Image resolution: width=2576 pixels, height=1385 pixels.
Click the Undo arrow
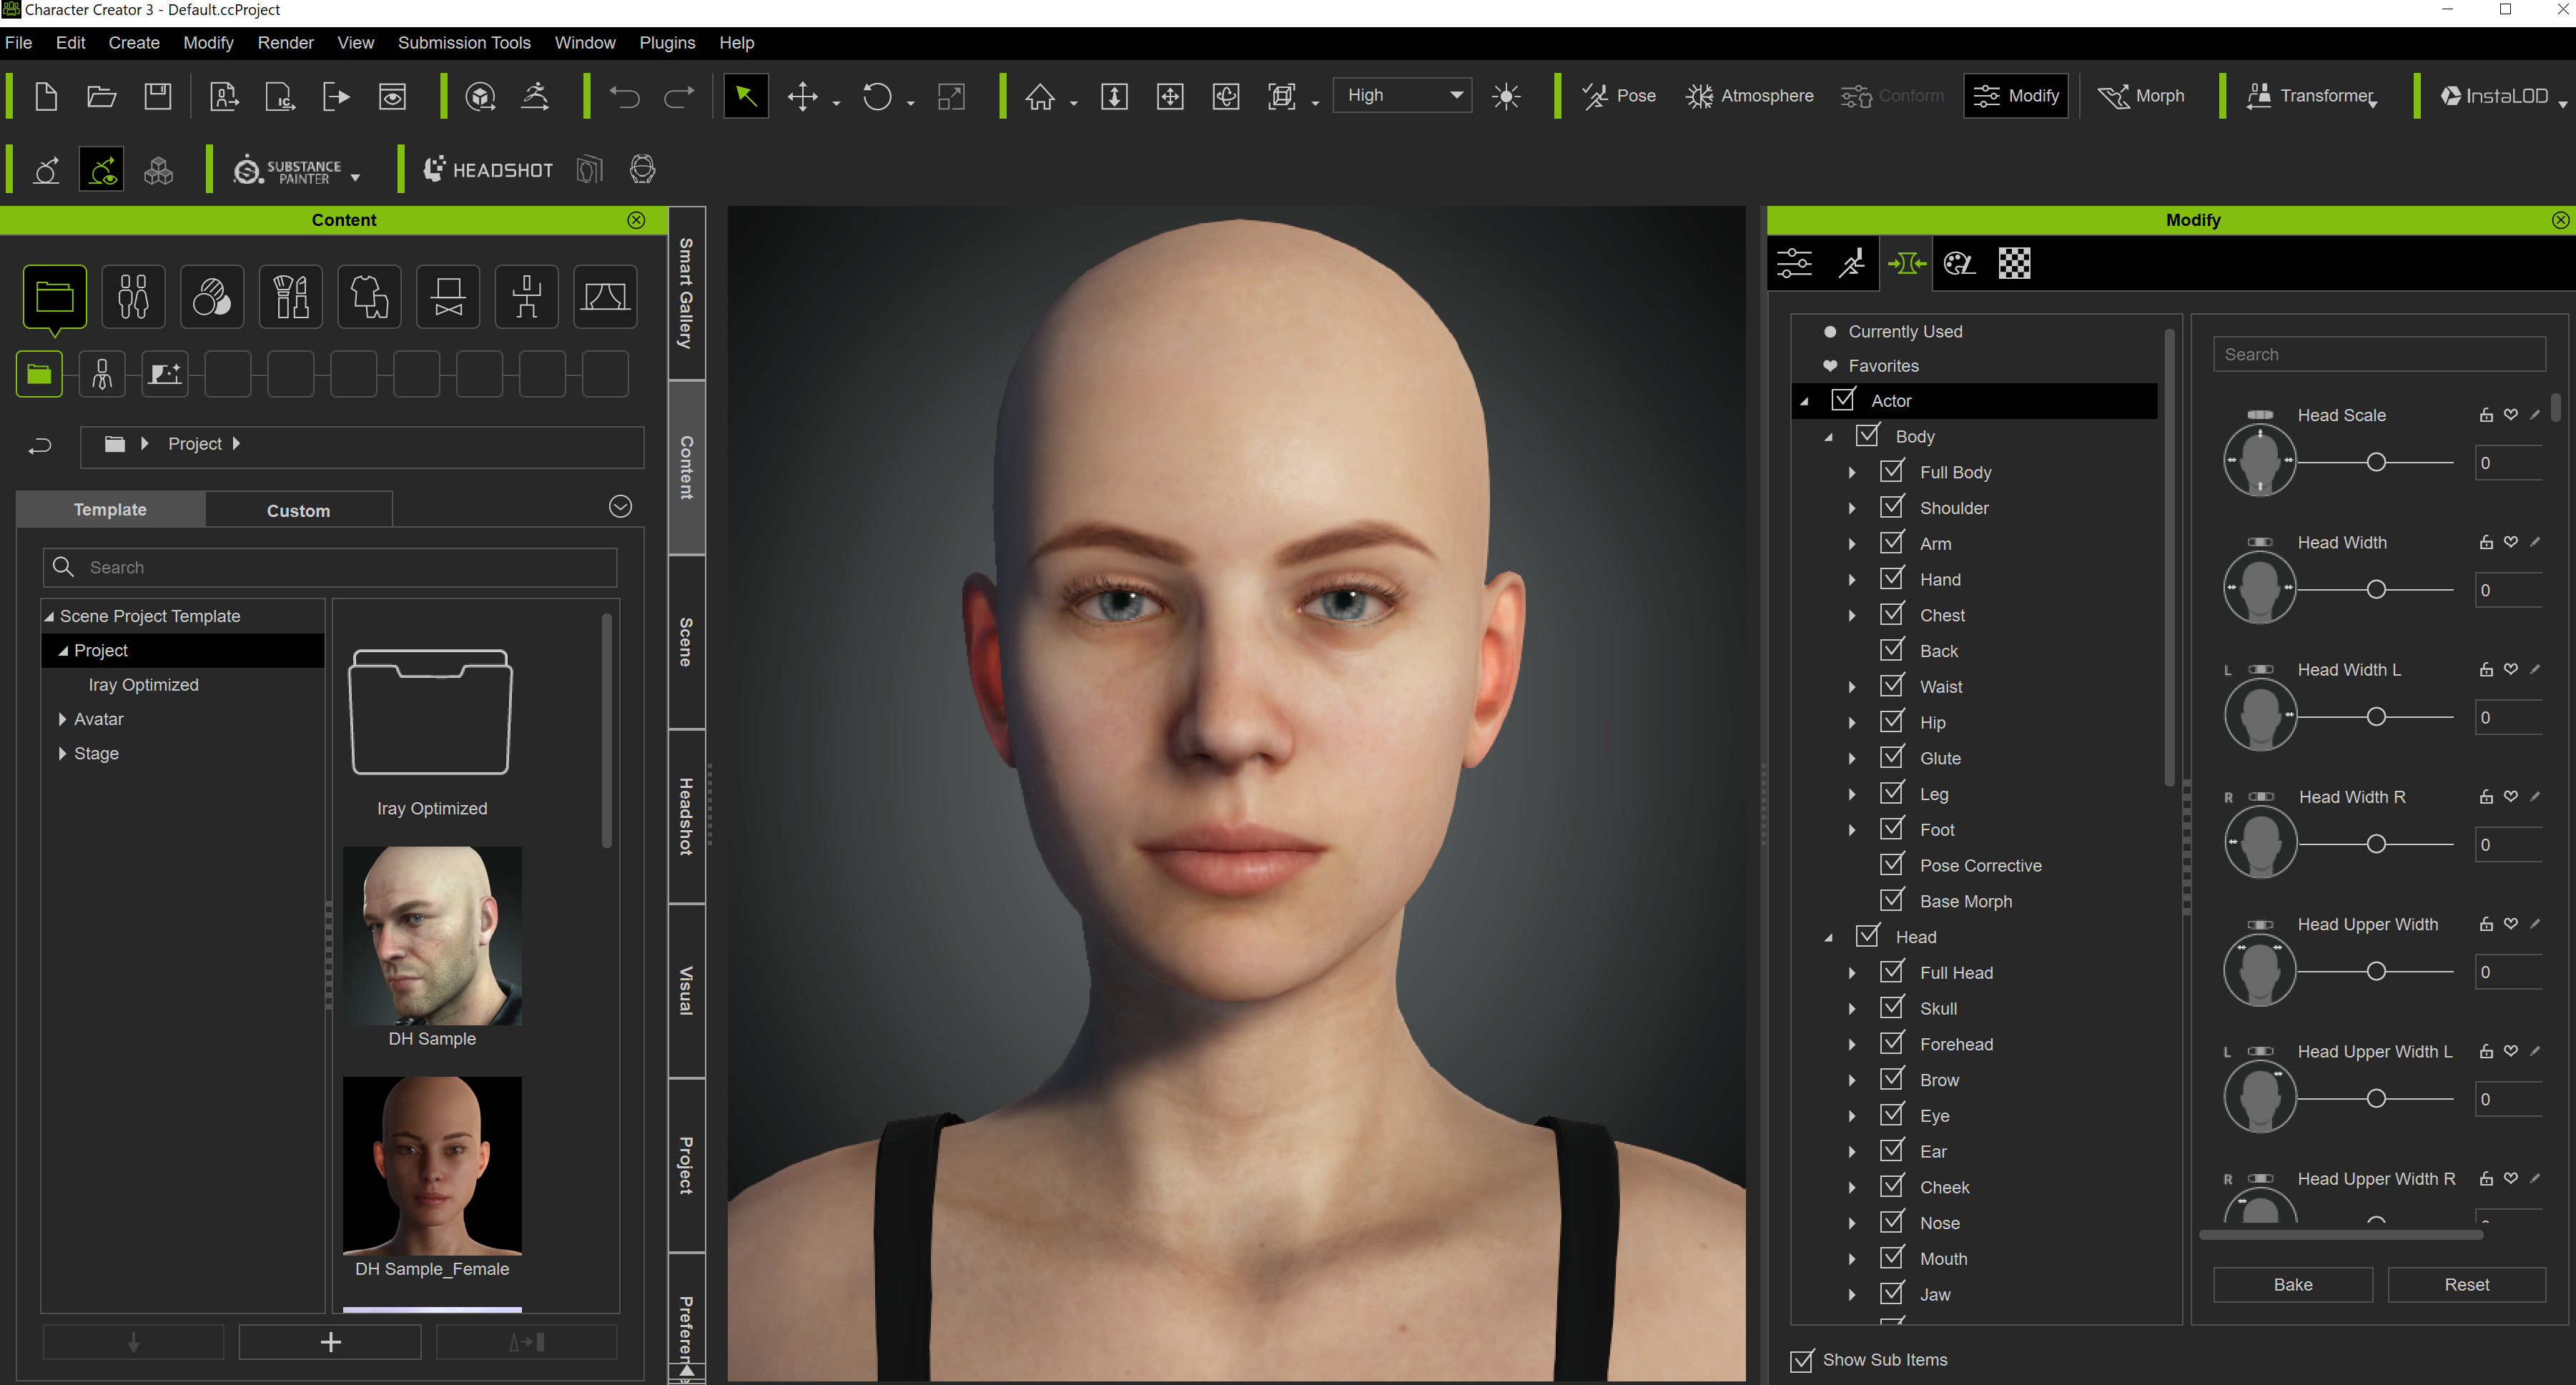pos(625,97)
